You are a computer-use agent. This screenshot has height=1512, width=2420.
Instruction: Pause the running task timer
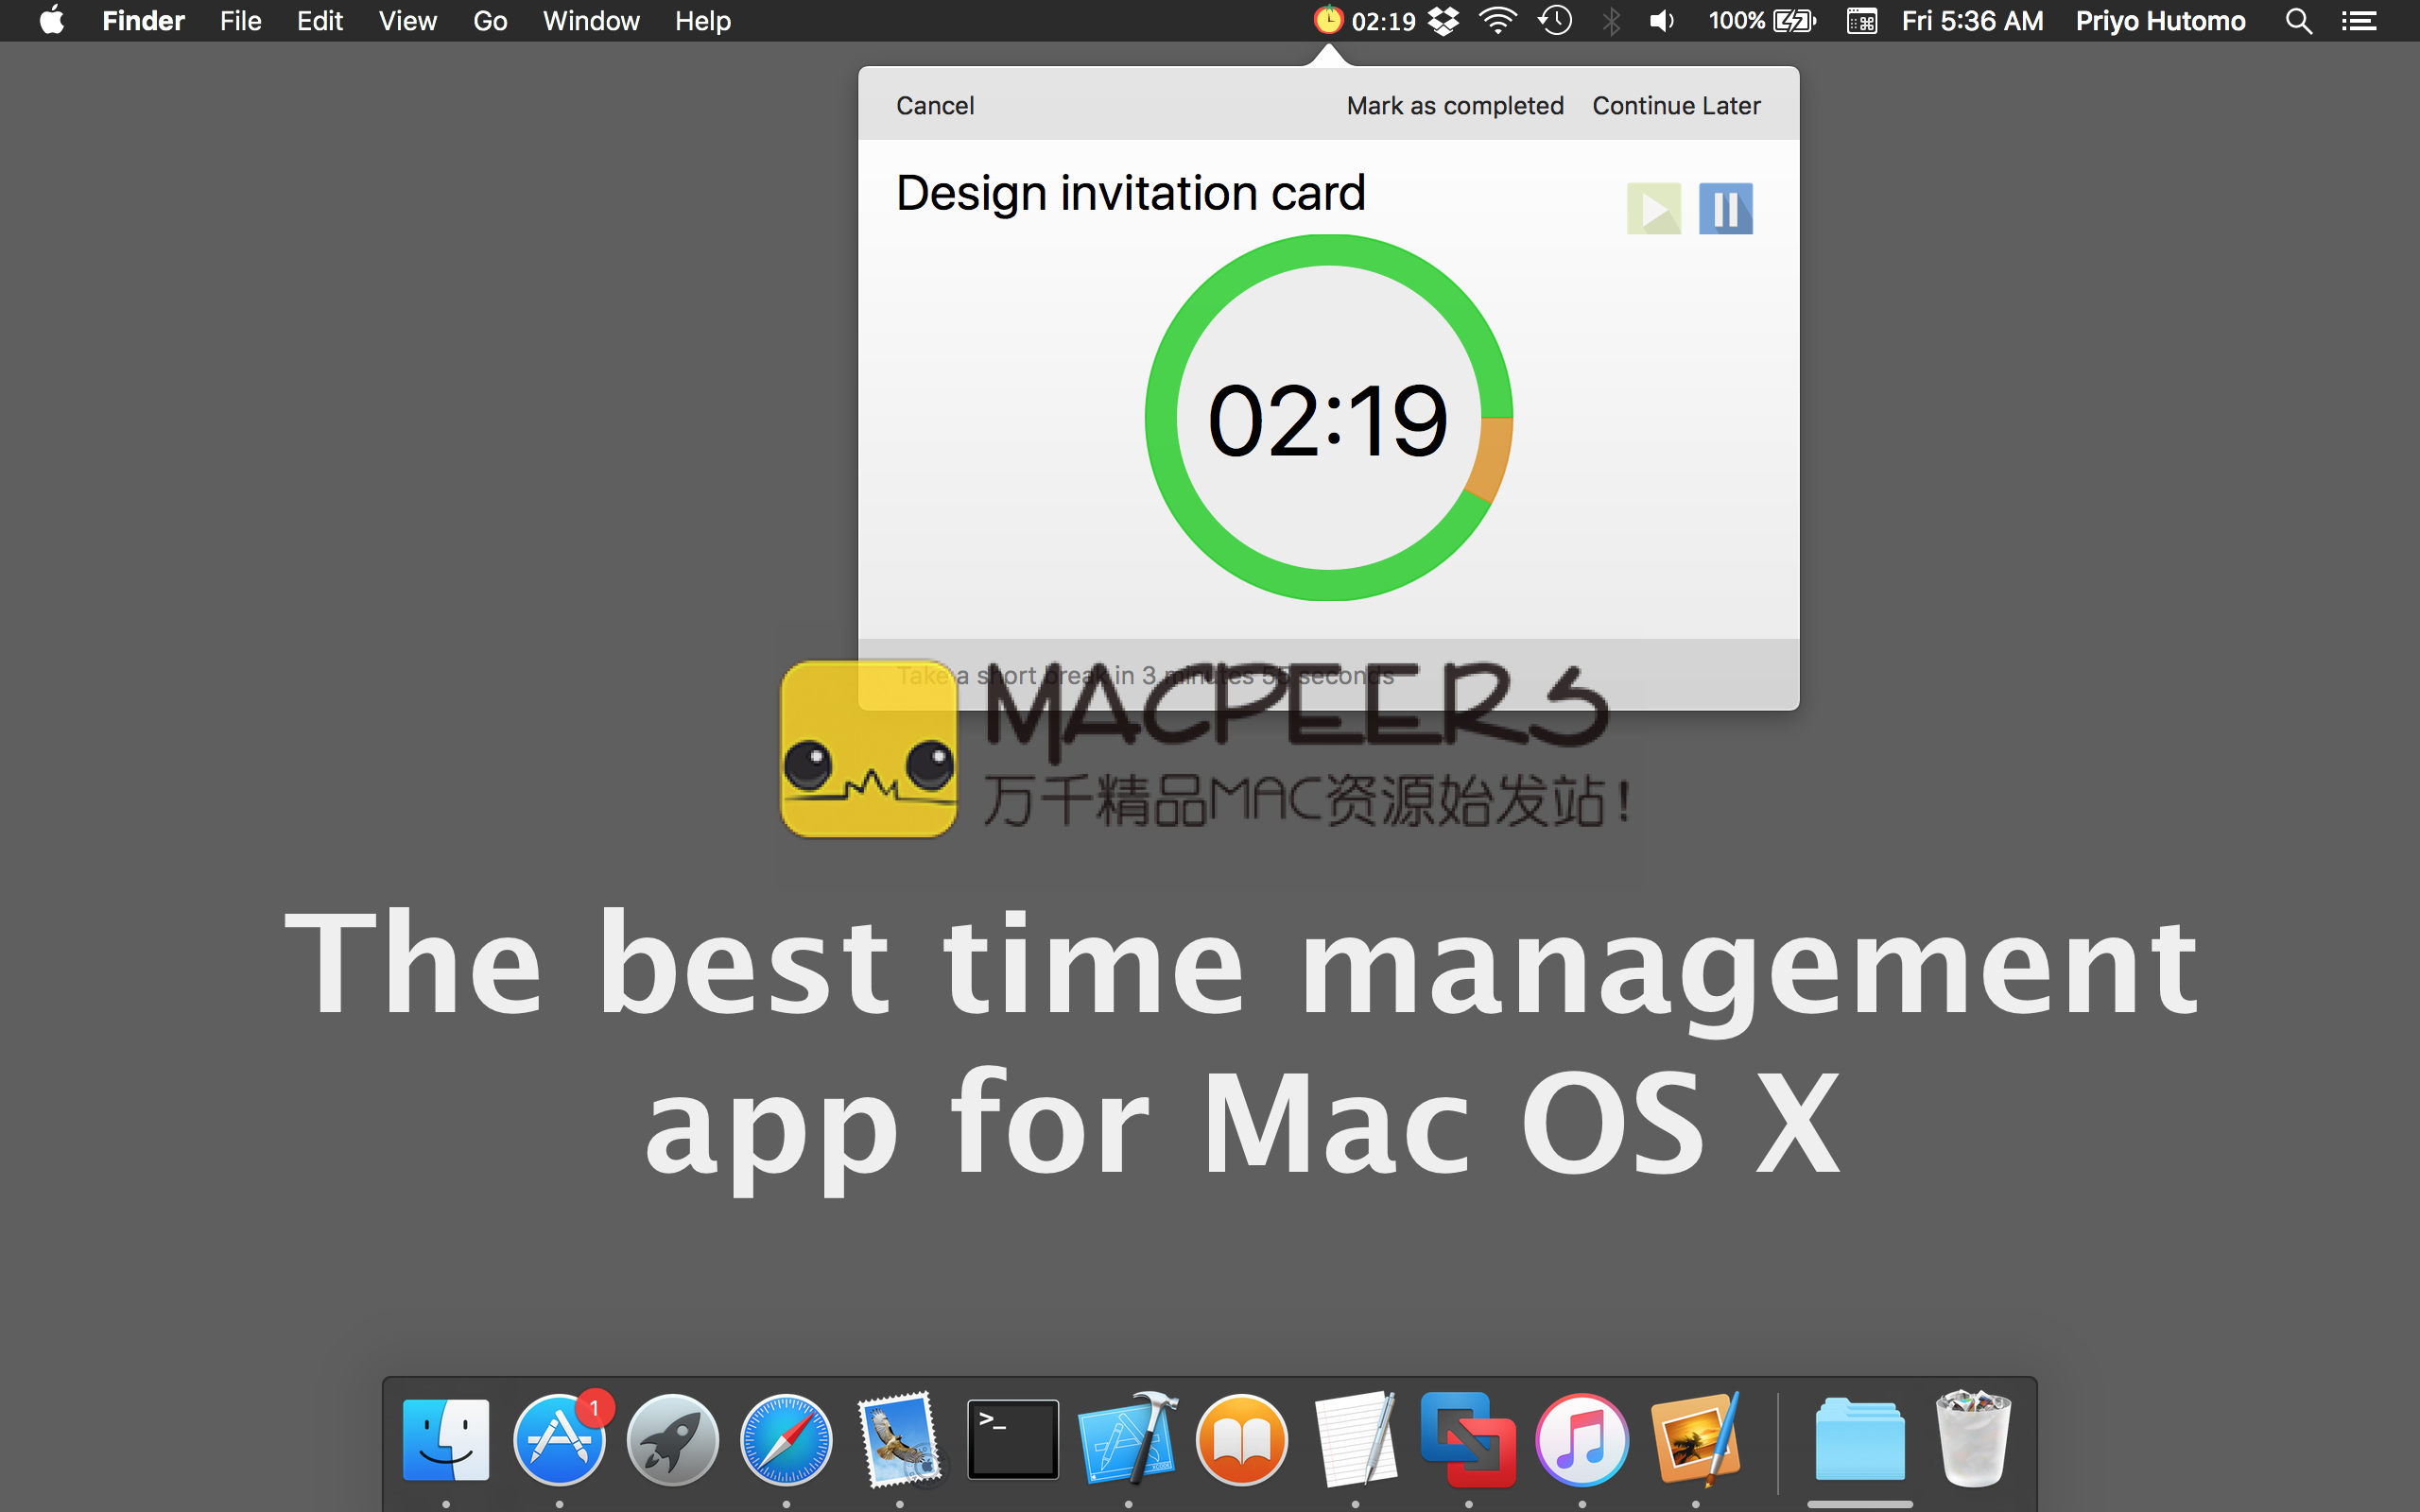[x=1725, y=209]
